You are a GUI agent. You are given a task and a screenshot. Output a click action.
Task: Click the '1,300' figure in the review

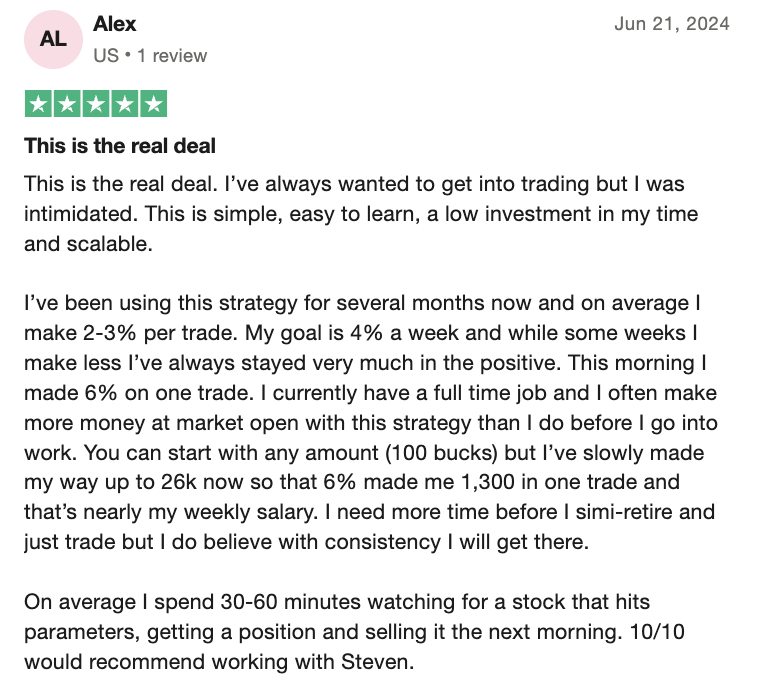[488, 482]
